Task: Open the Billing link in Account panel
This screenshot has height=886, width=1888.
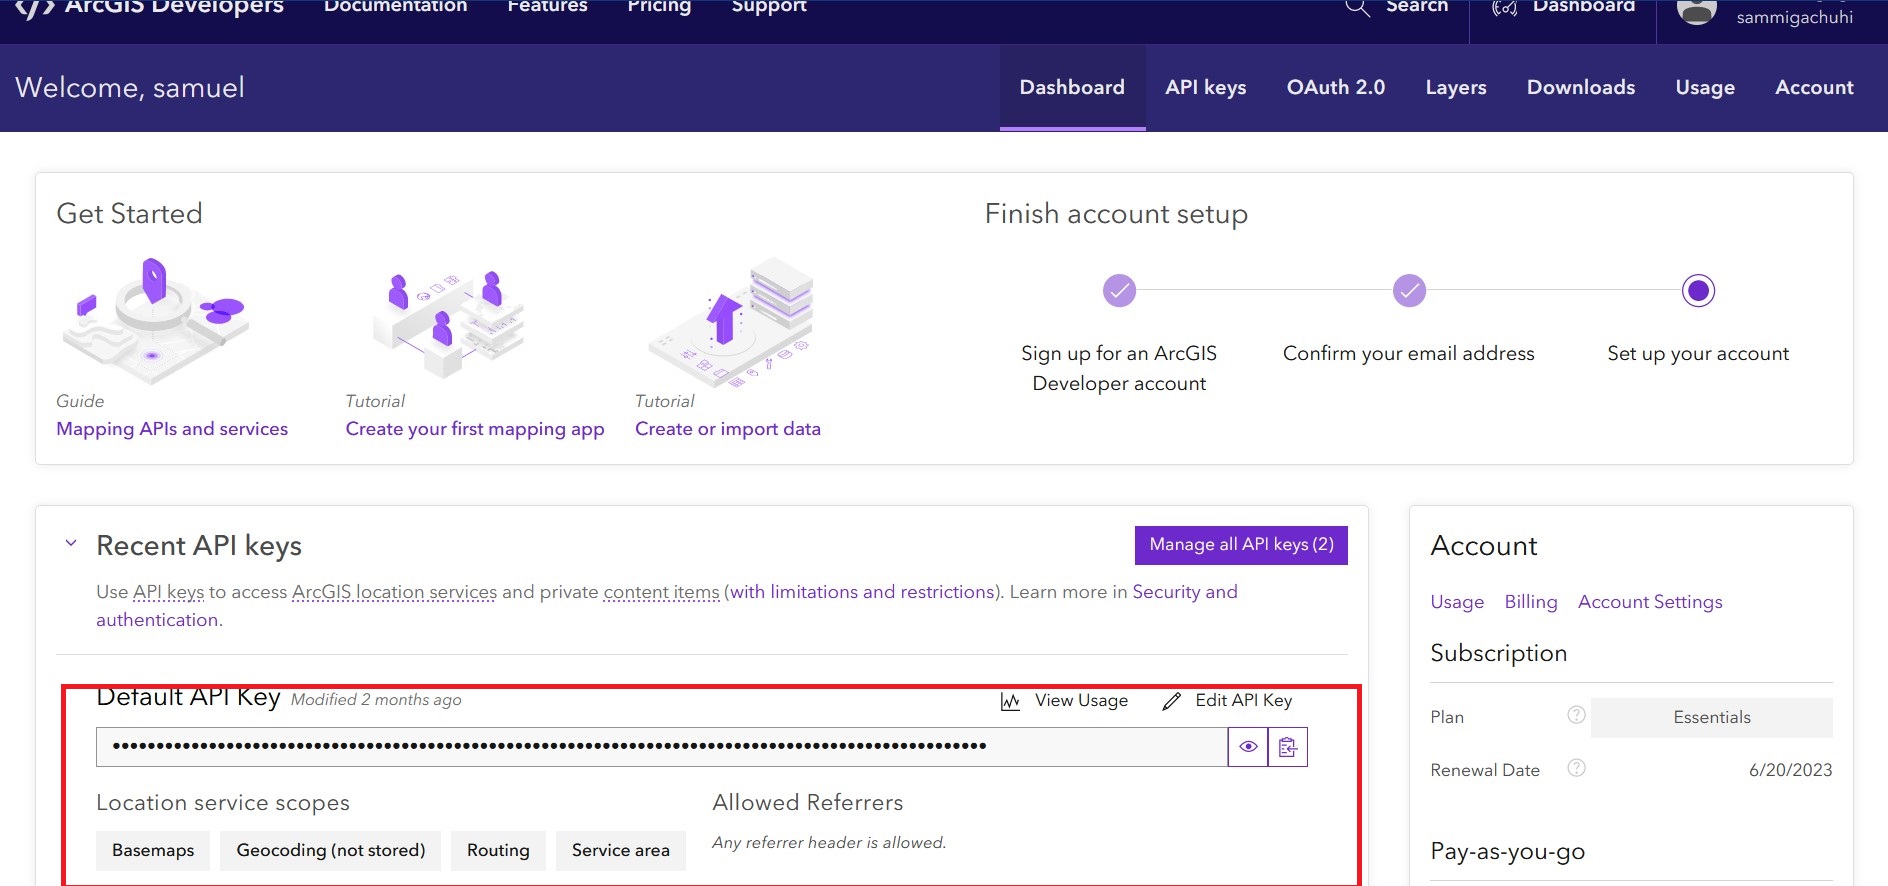Action: [1530, 602]
